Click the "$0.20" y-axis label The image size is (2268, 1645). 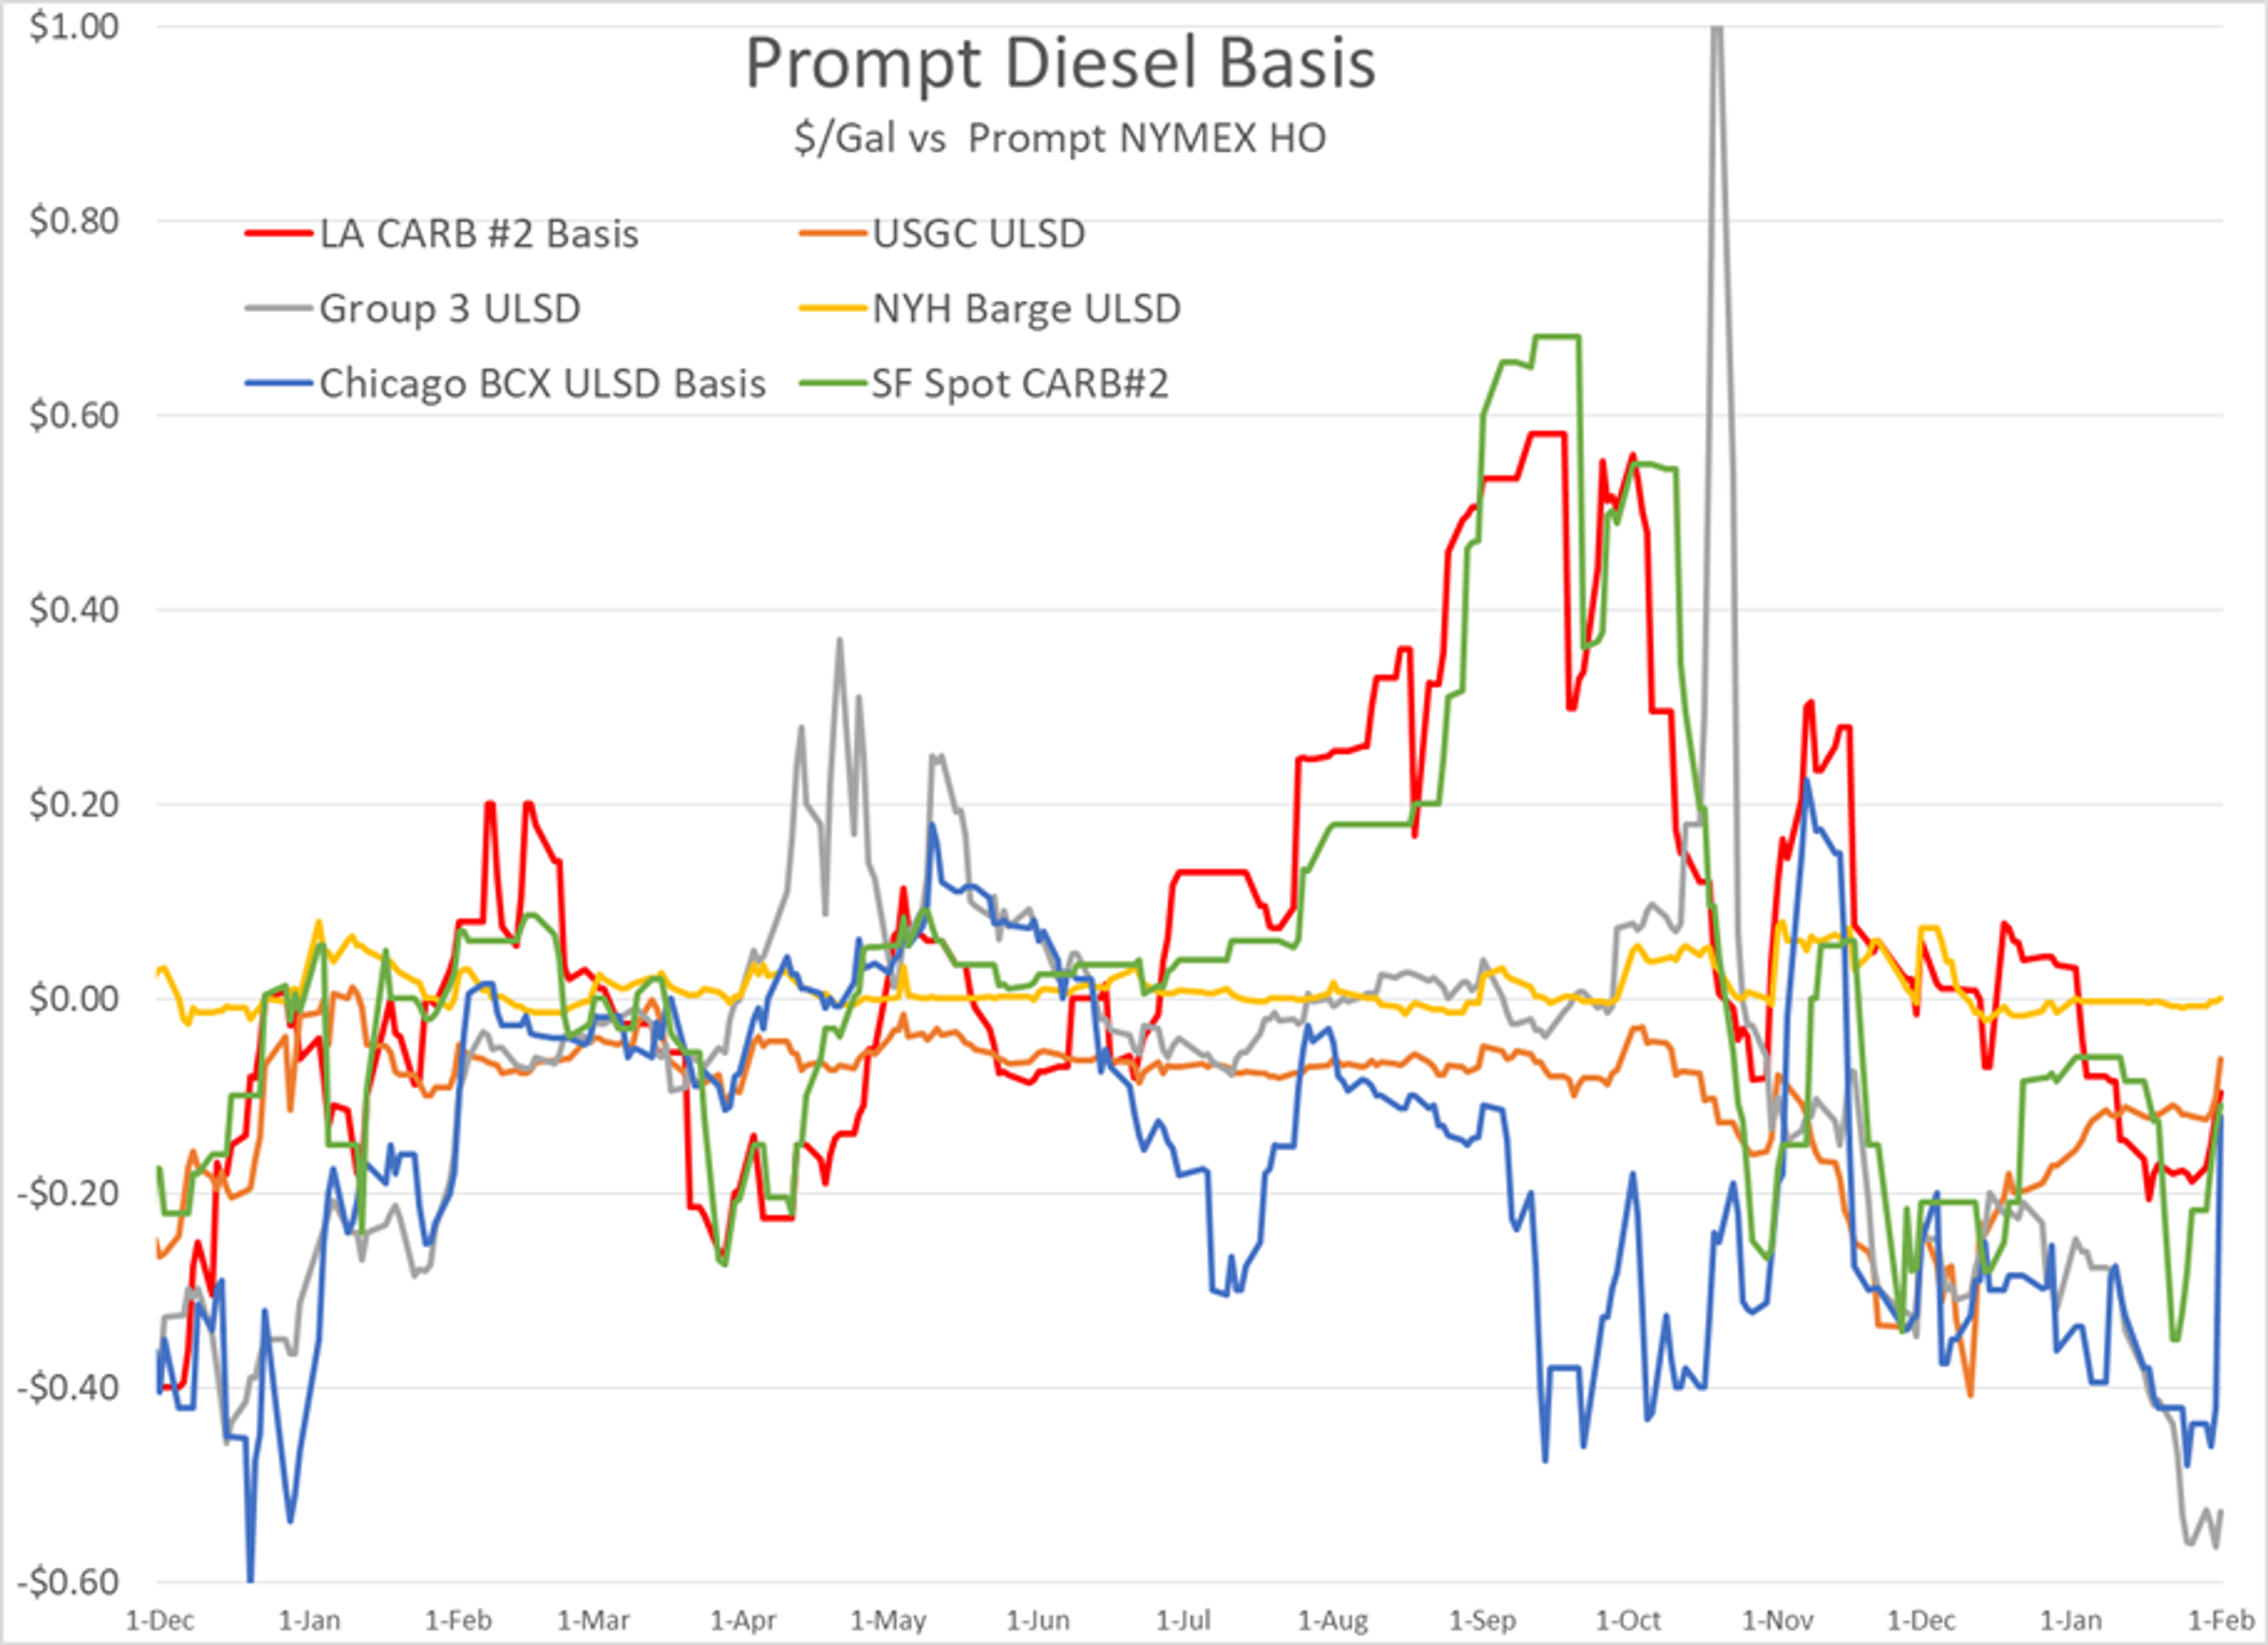click(74, 804)
